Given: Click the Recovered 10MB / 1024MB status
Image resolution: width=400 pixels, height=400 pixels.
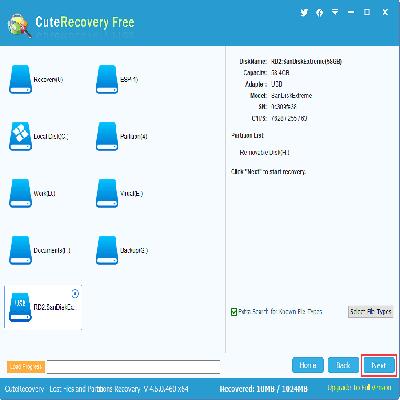Looking at the screenshot, I should click(x=263, y=389).
